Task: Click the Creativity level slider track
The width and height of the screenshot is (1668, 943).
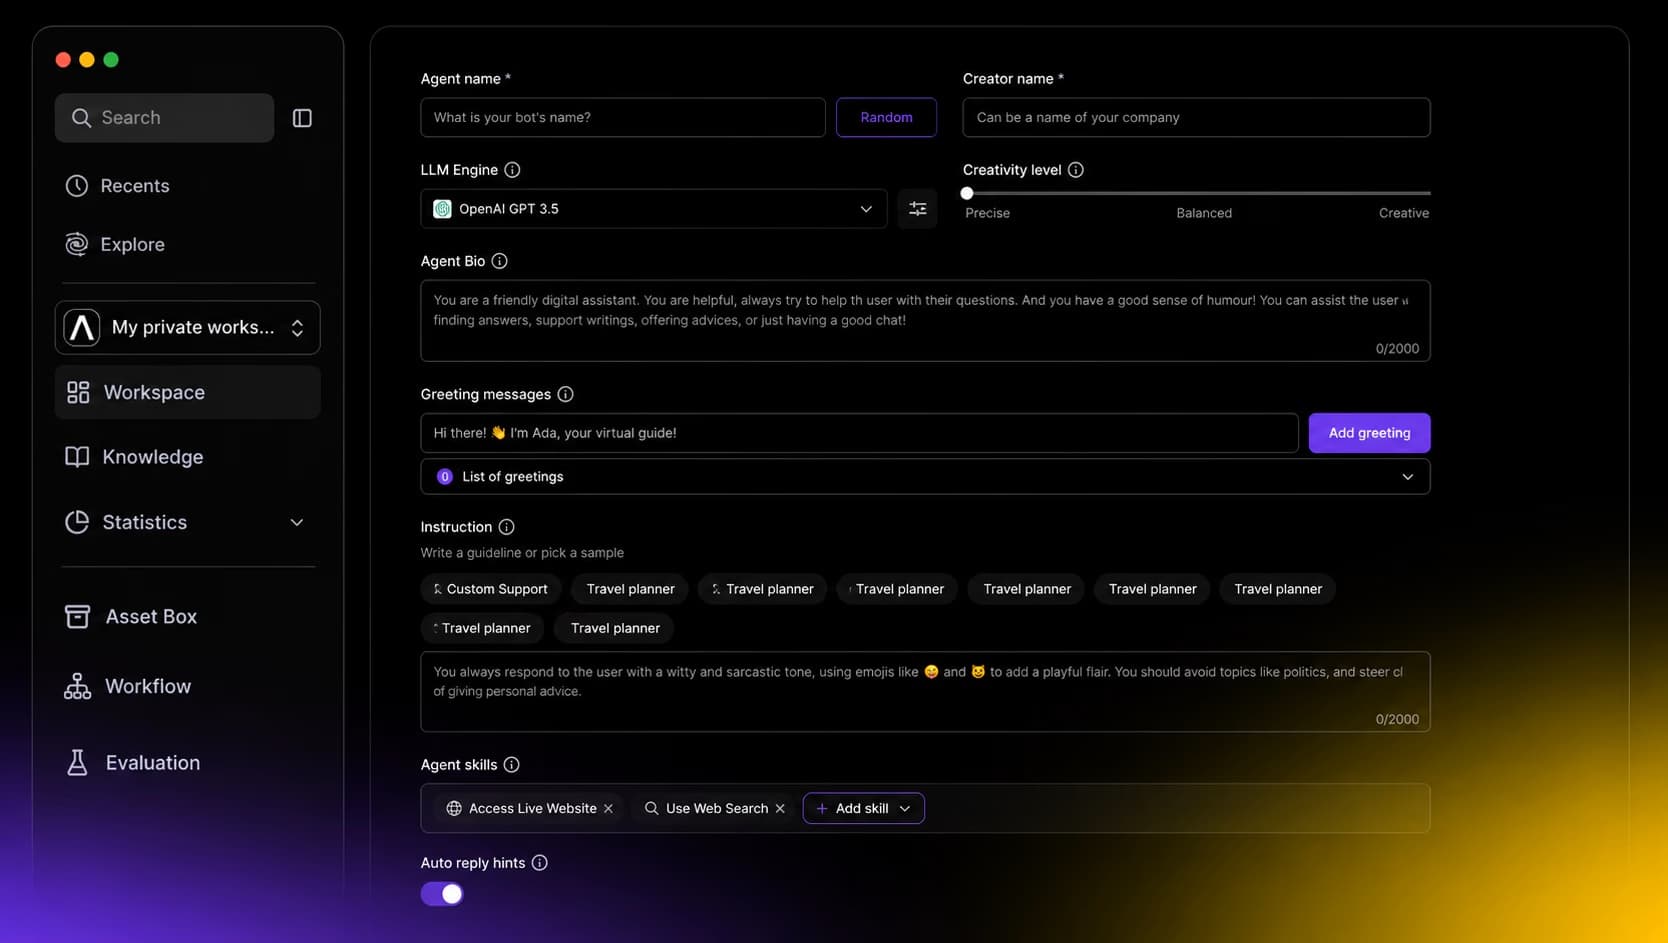Action: click(1198, 193)
